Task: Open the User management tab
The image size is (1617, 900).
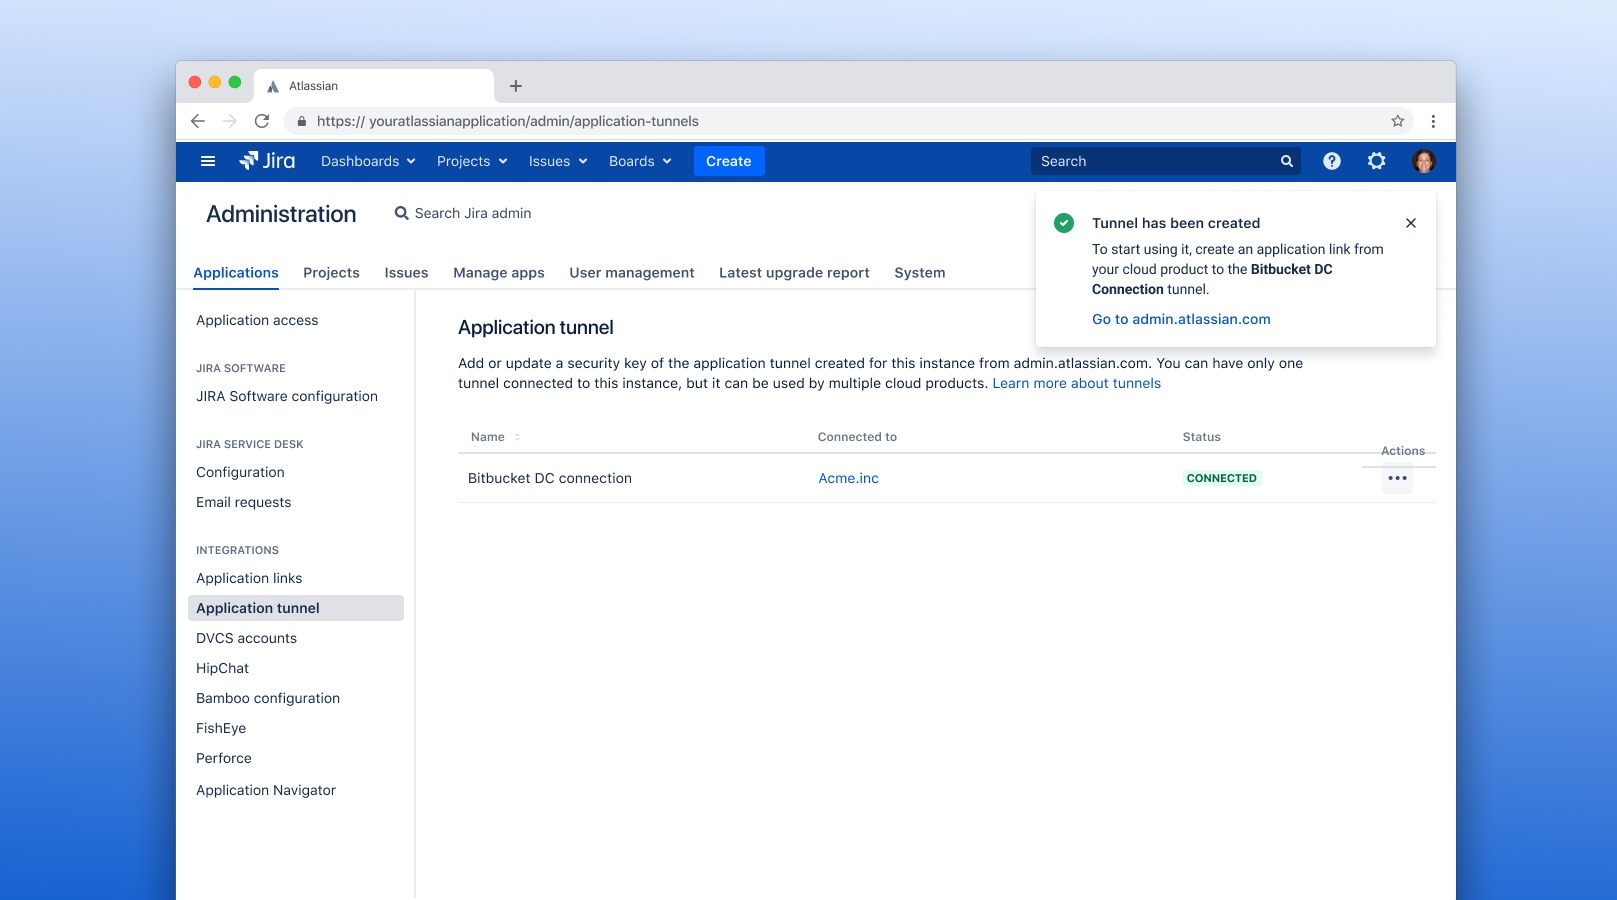Action: [x=632, y=273]
